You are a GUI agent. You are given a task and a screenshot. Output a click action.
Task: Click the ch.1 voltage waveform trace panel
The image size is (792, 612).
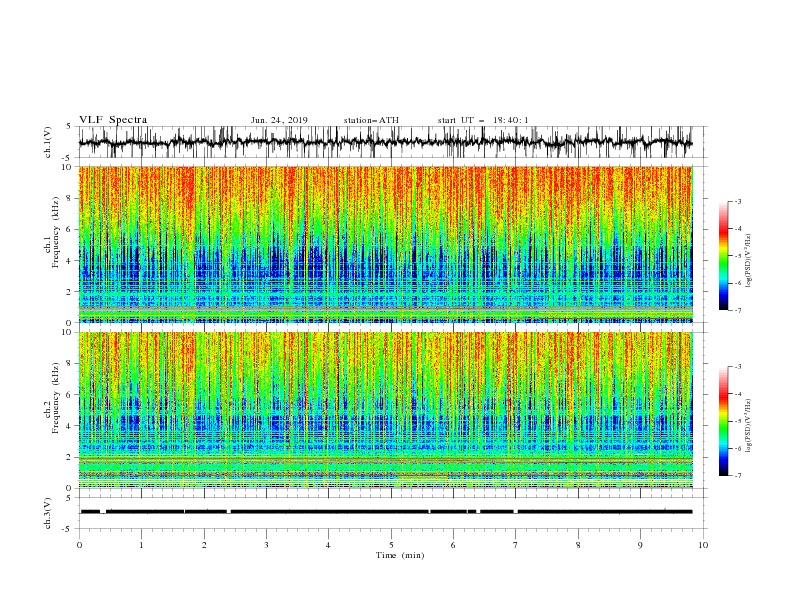[x=392, y=142]
